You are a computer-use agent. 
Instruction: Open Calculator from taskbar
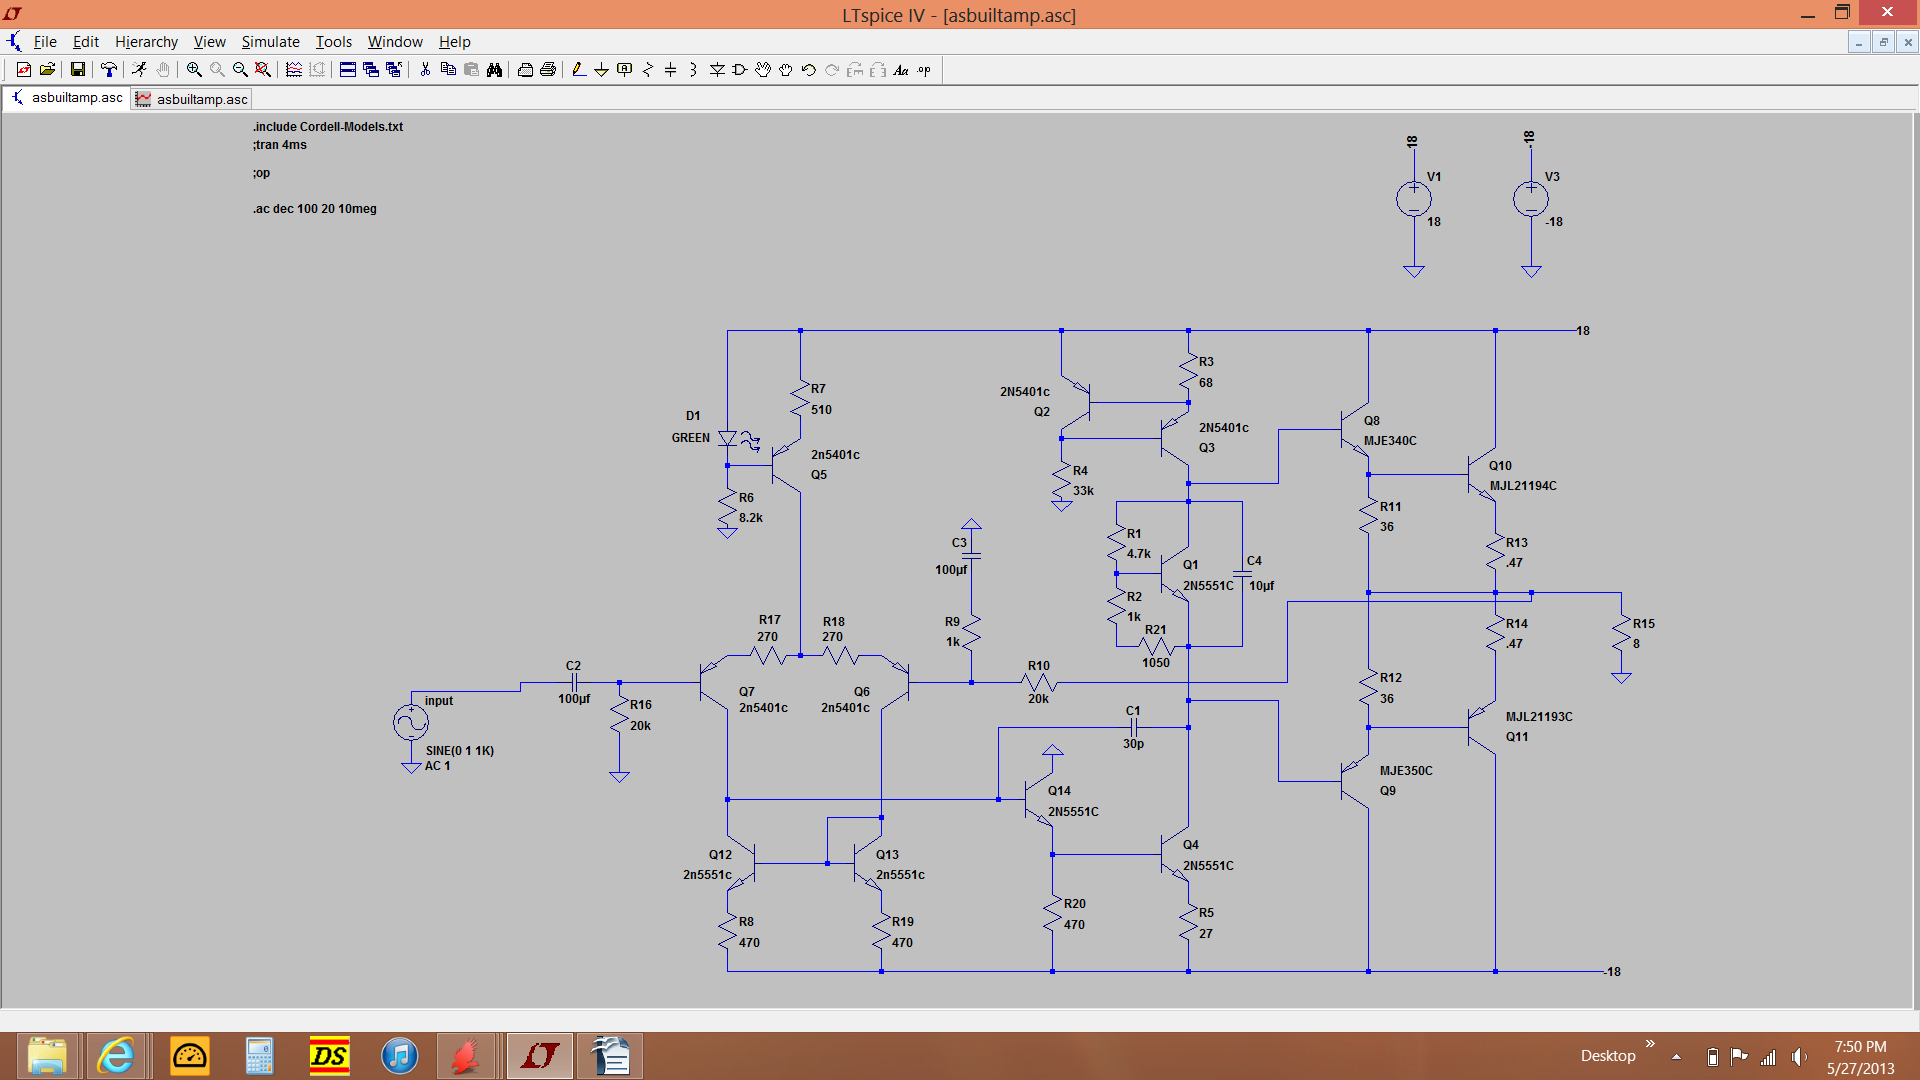(x=259, y=1056)
